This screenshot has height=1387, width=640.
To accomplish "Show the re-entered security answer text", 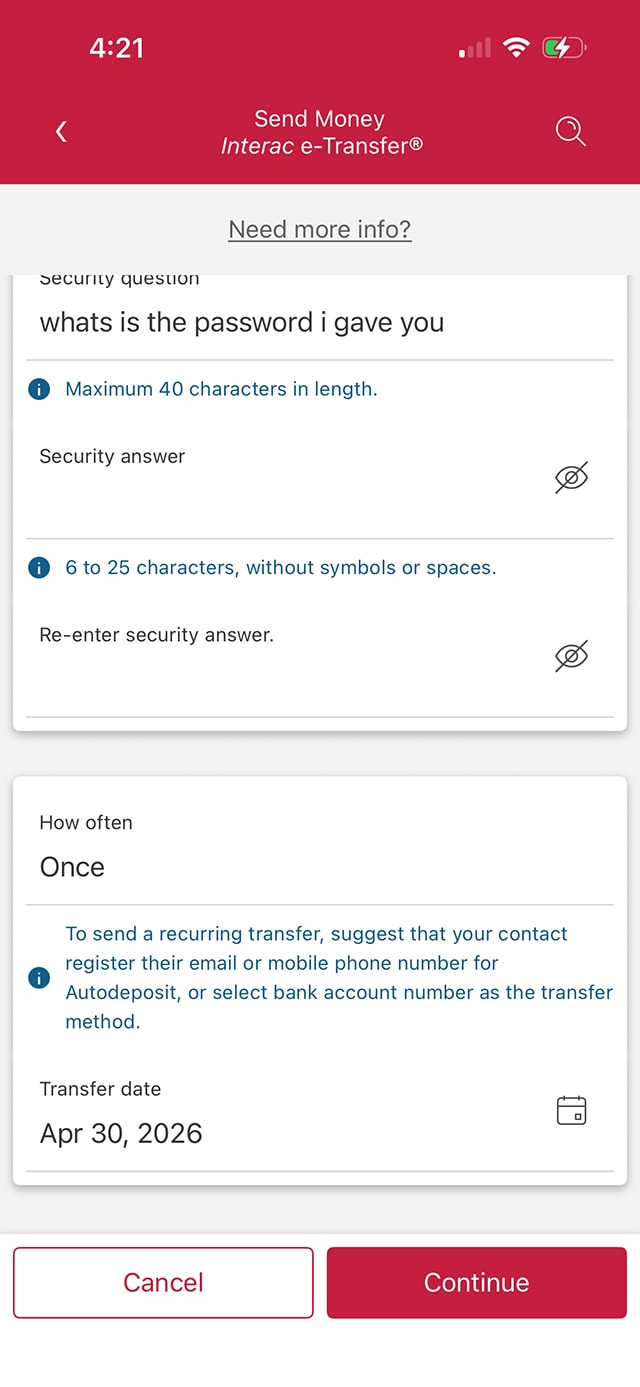I will click(x=571, y=656).
